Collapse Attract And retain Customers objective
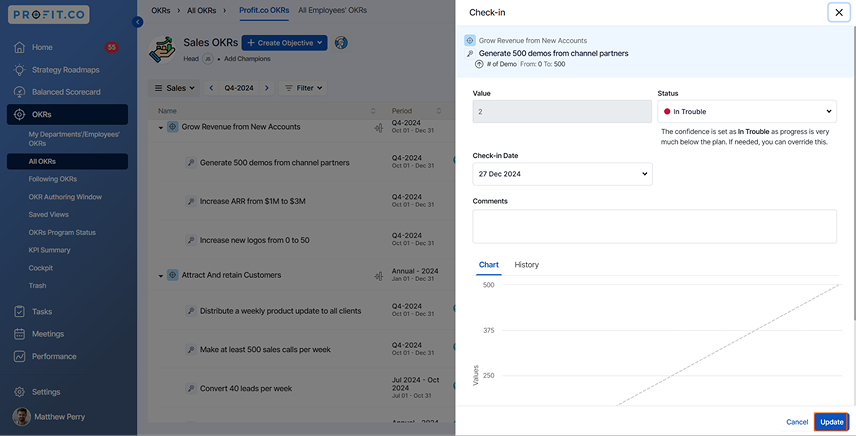Image resolution: width=856 pixels, height=436 pixels. (x=160, y=276)
